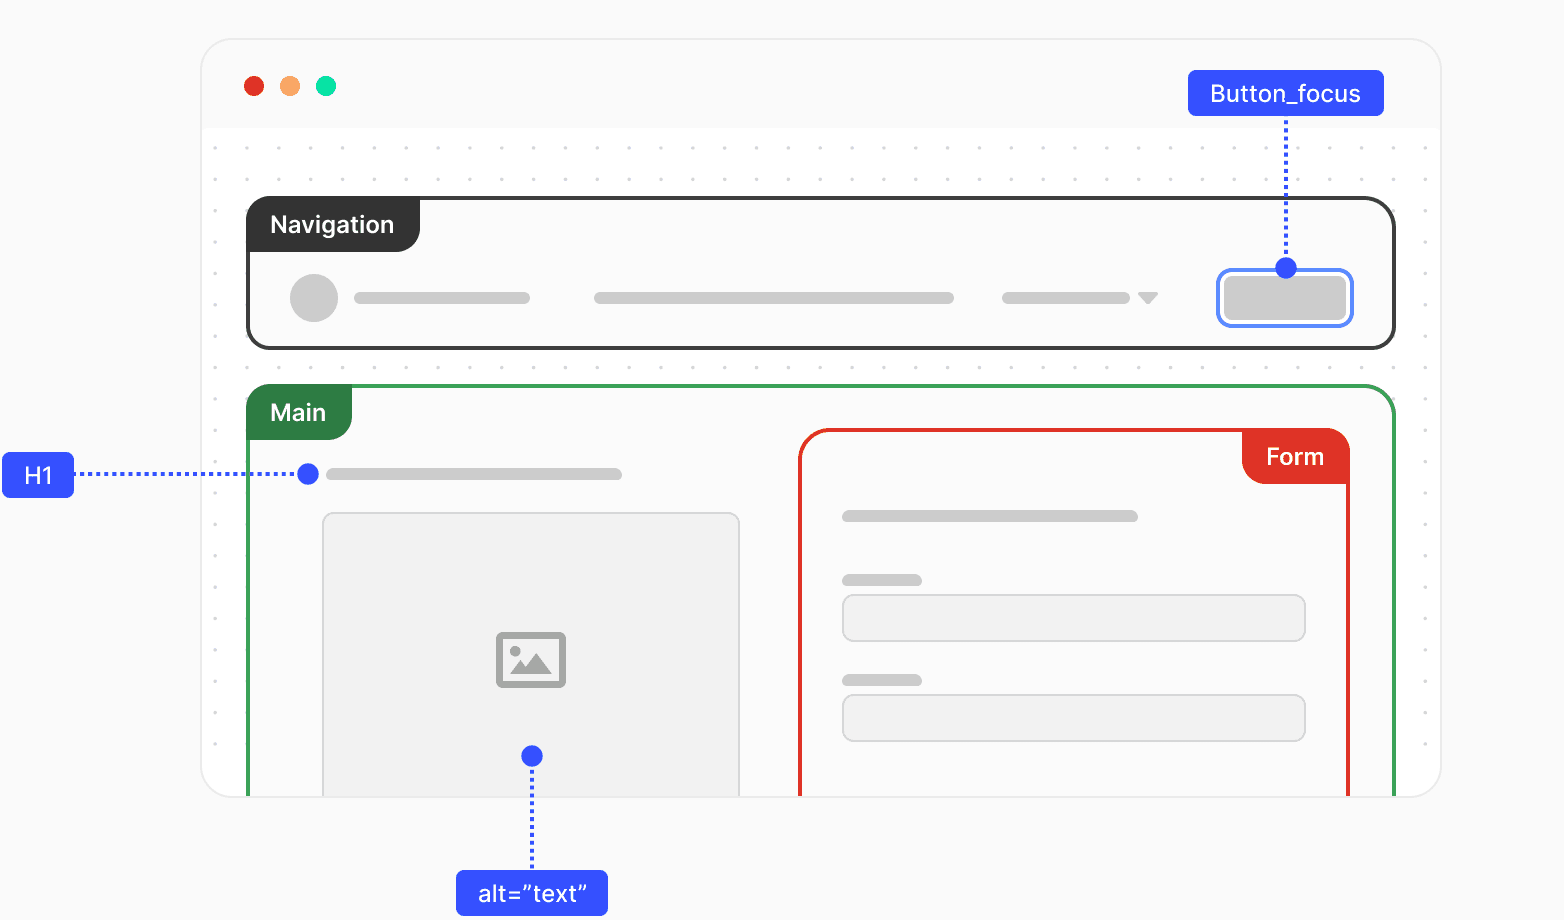Viewport: 1564px width, 920px height.
Task: Click the H1 callout label
Action: [x=38, y=475]
